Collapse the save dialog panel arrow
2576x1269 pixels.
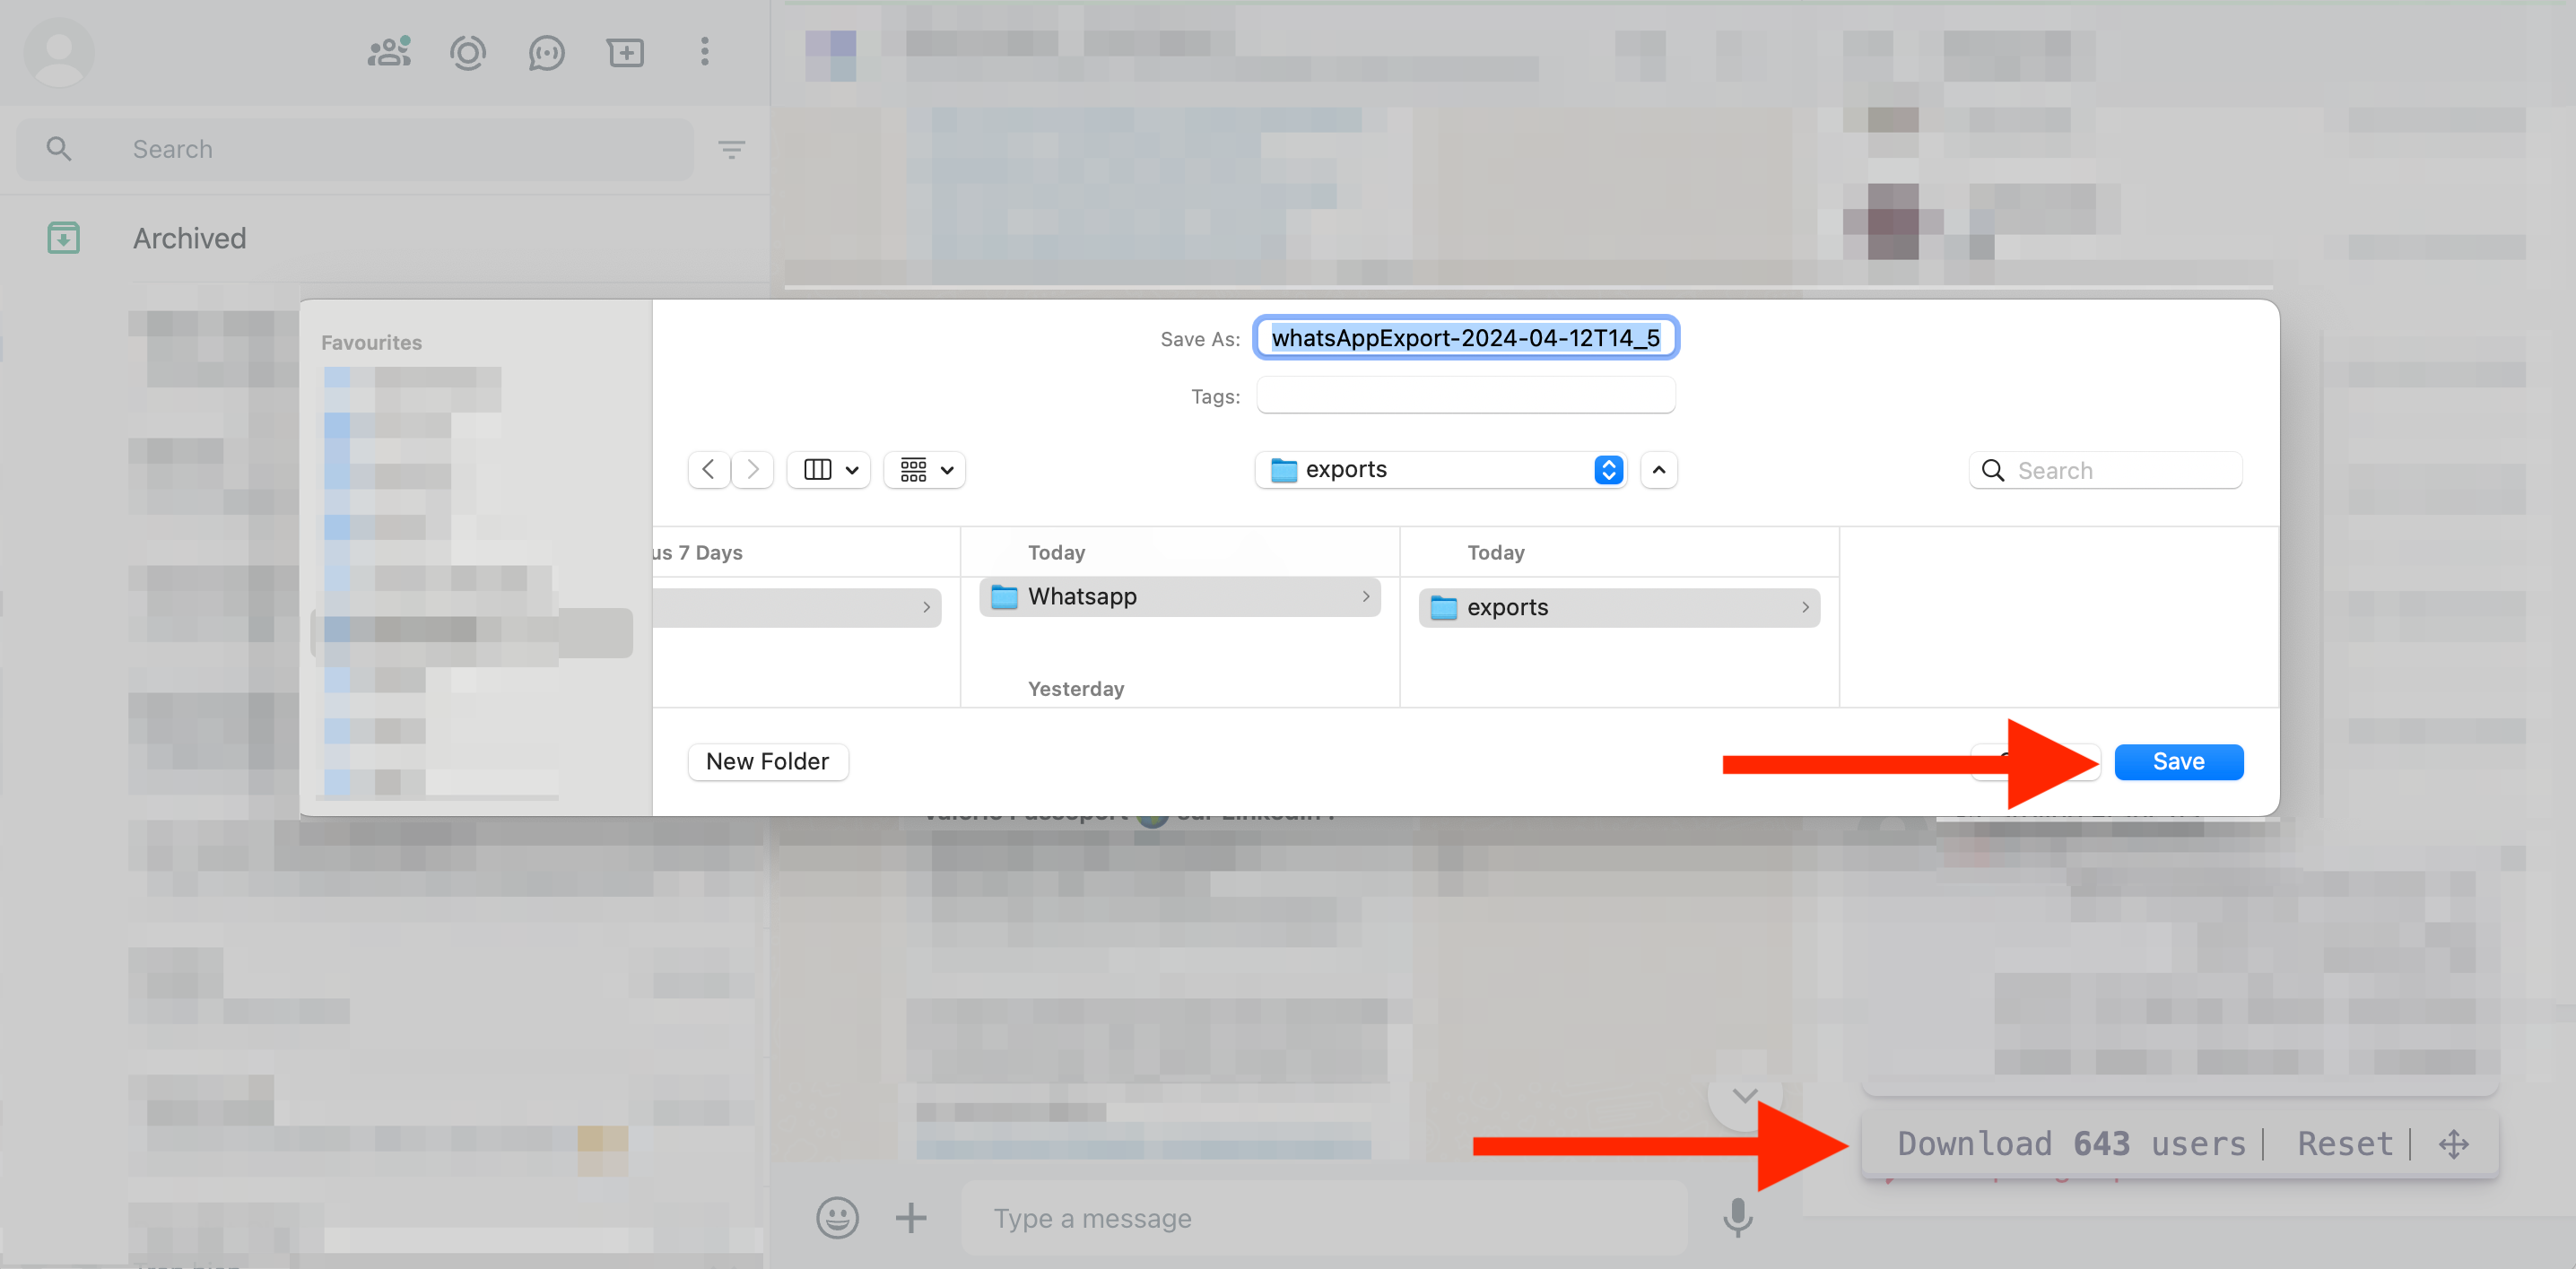[x=1658, y=470]
